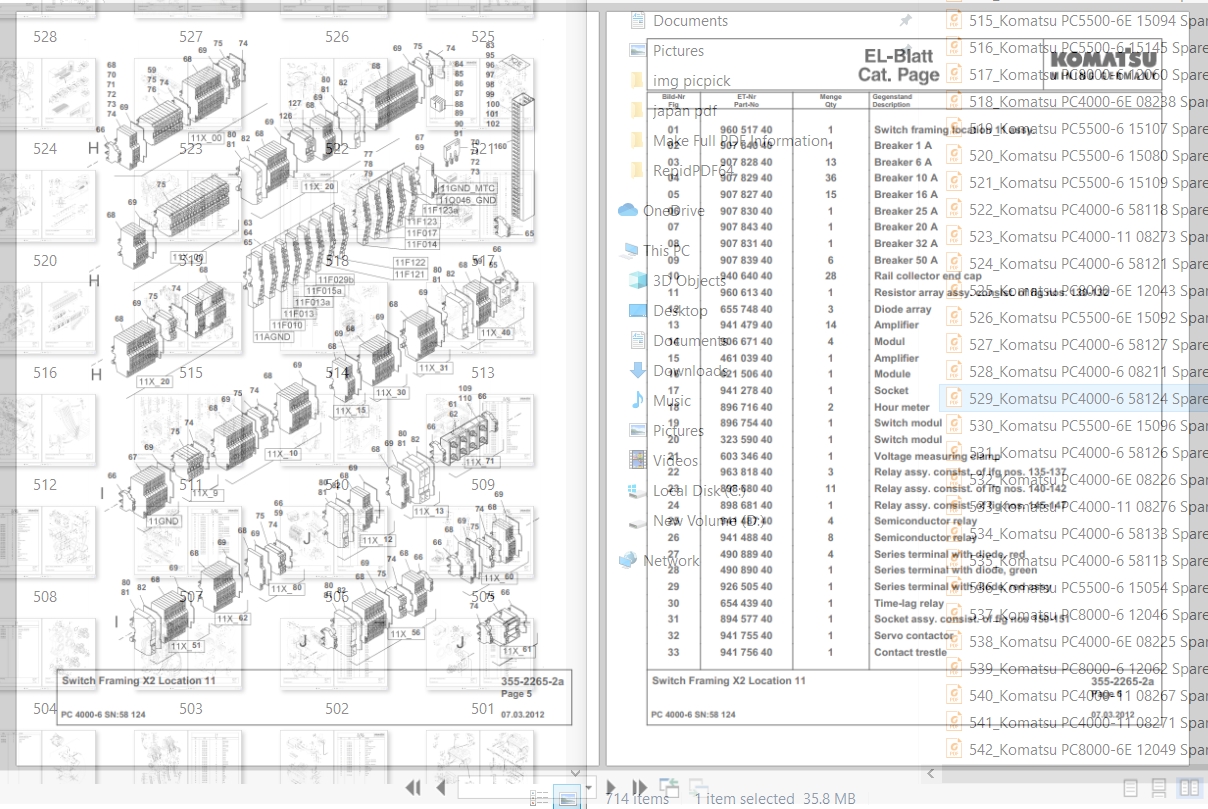Switch Explorer to large thumbnails view icon
Image resolution: width=1208 pixels, height=809 pixels.
click(x=567, y=798)
